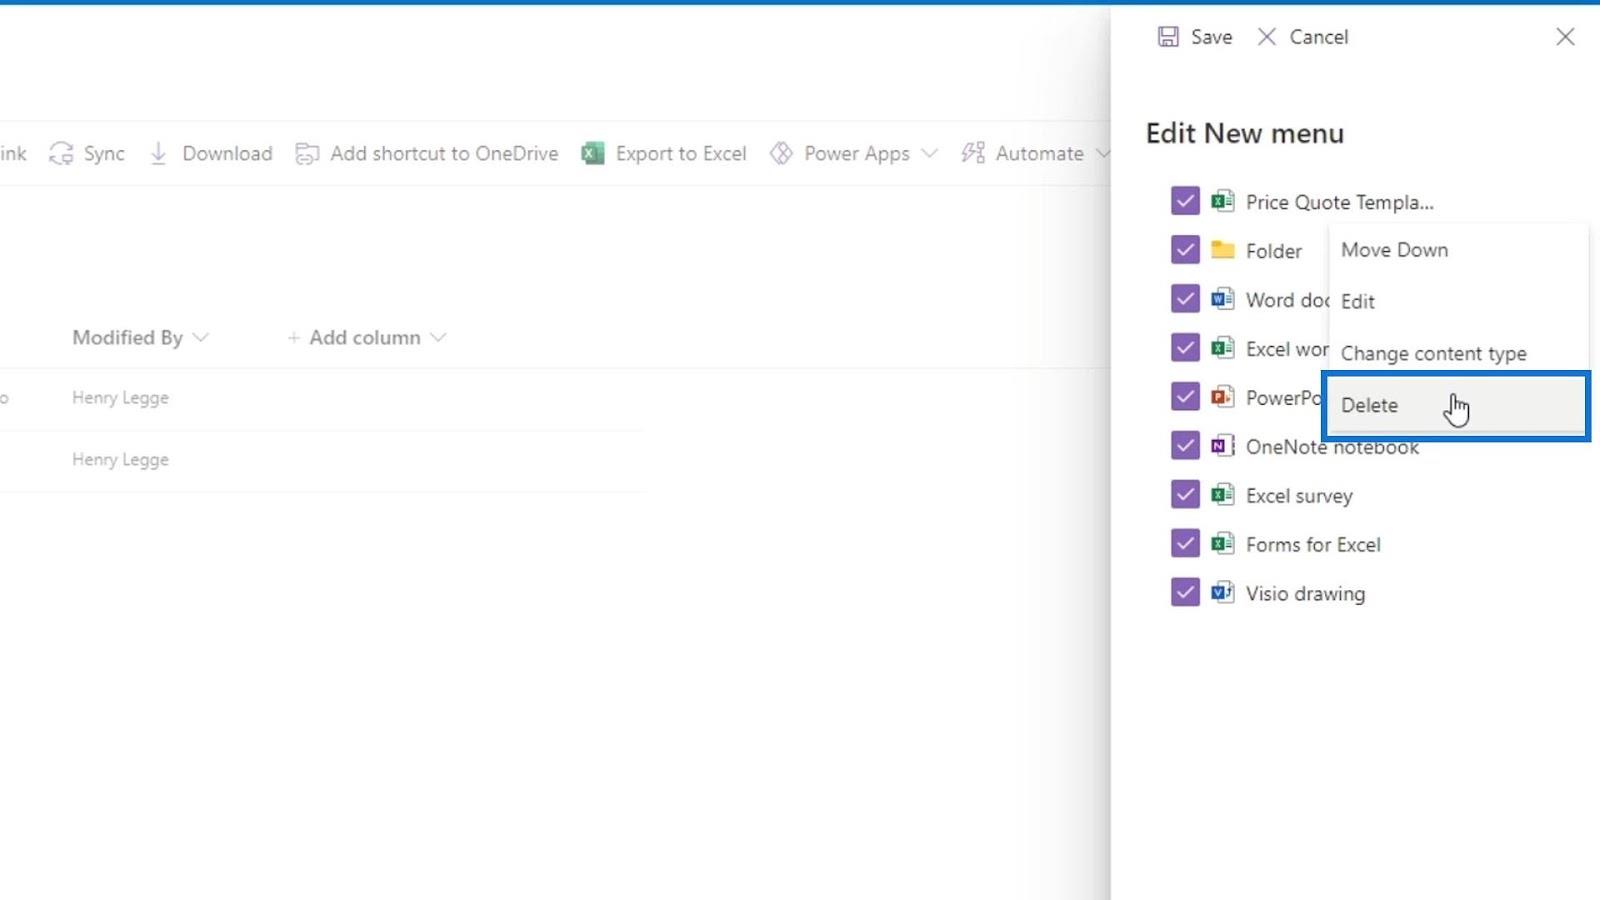Click Excel icon beside Excel workbook
This screenshot has height=900, width=1600.
(x=1222, y=348)
